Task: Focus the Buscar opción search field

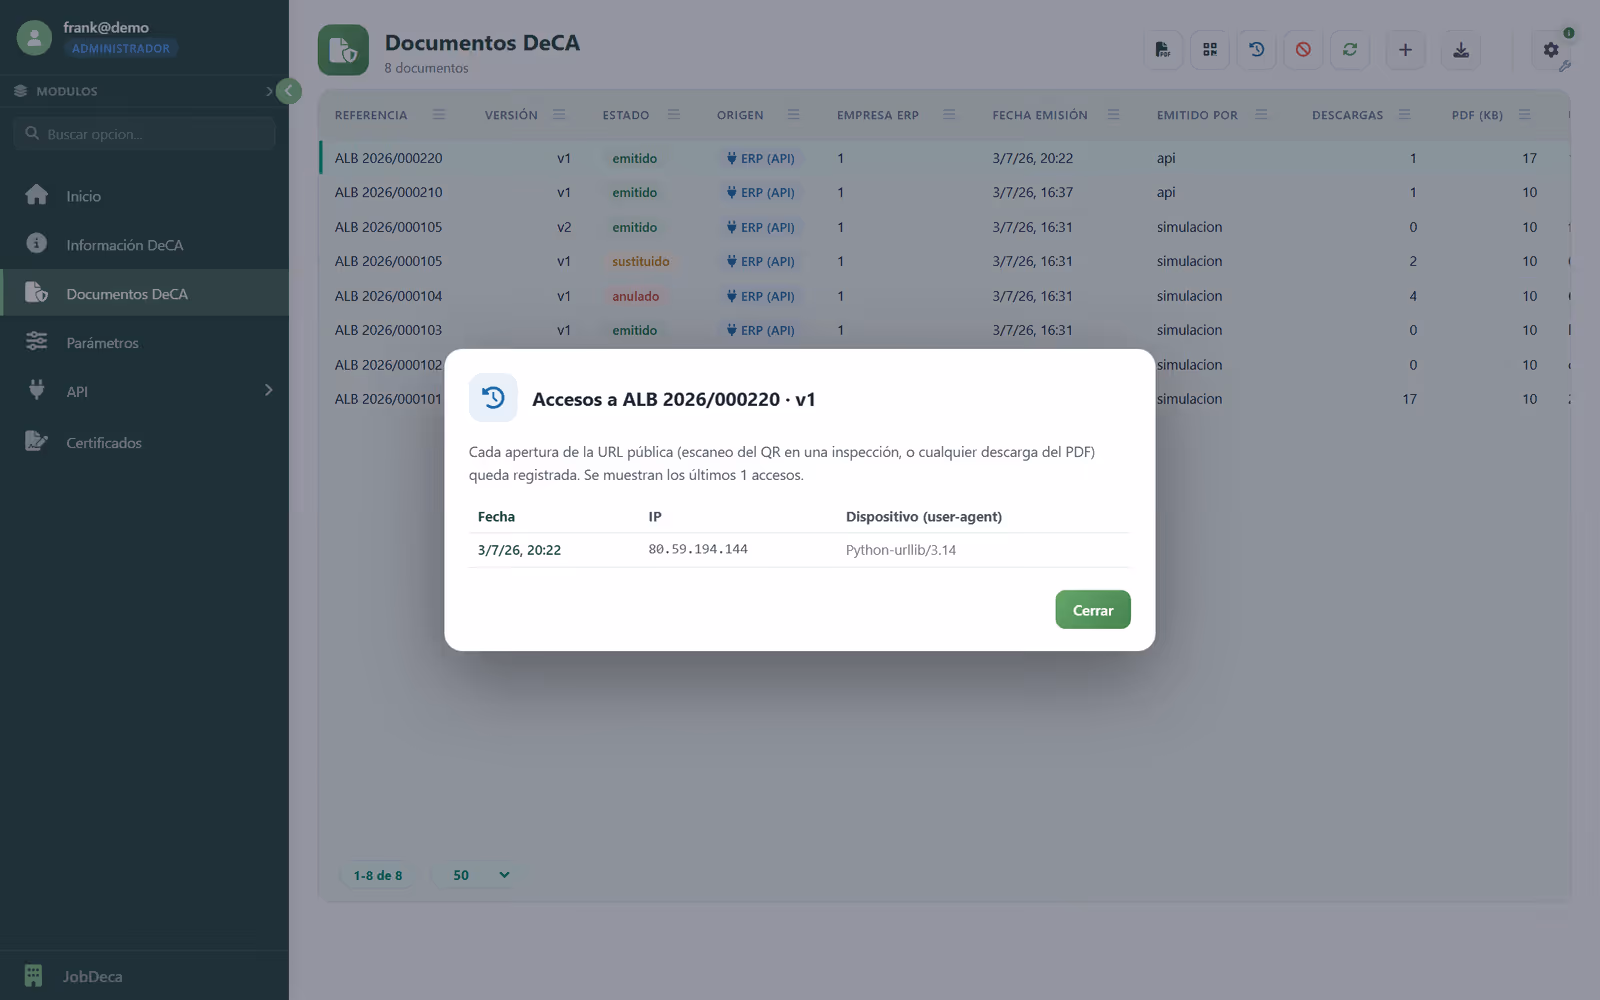Action: tap(144, 133)
